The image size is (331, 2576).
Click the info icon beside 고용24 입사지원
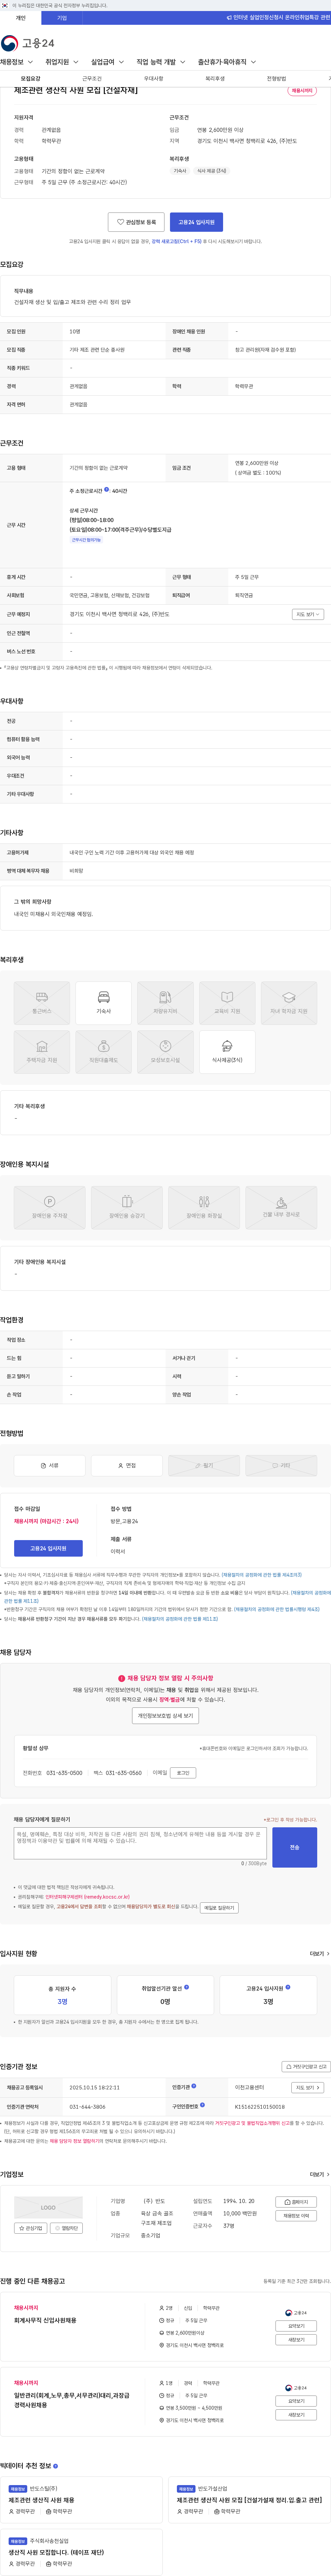point(288,1987)
